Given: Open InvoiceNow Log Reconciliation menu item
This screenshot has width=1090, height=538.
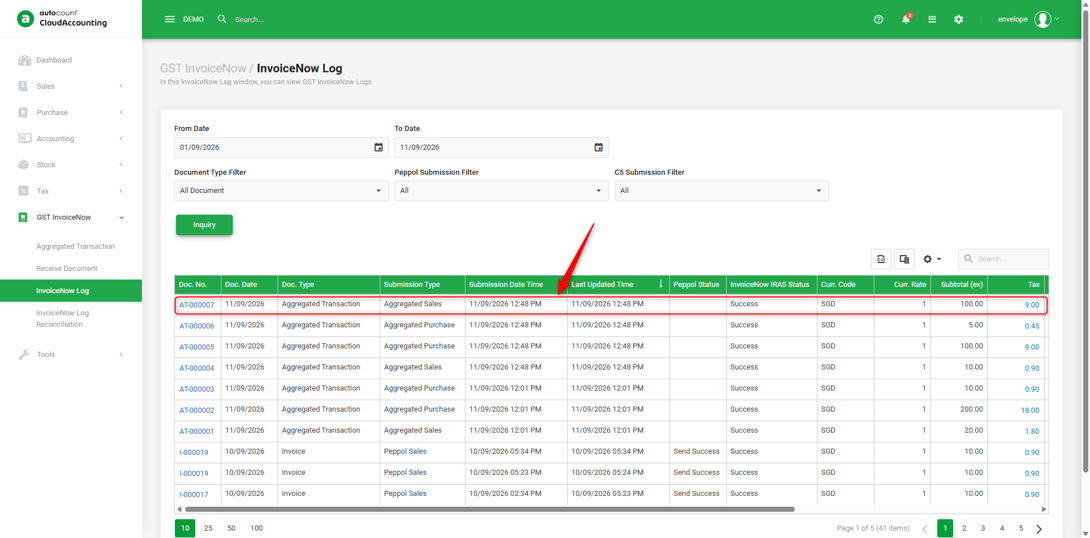Looking at the screenshot, I should coord(63,318).
